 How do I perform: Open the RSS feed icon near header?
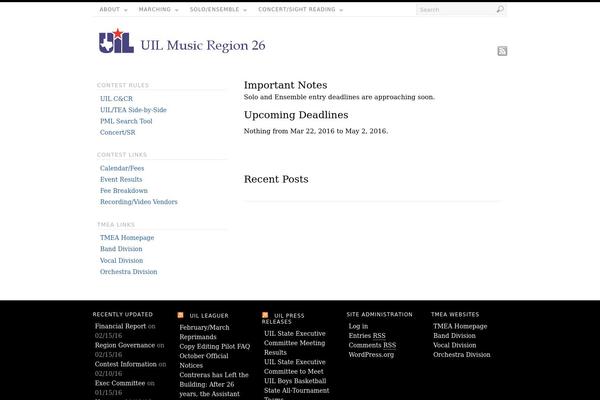502,51
